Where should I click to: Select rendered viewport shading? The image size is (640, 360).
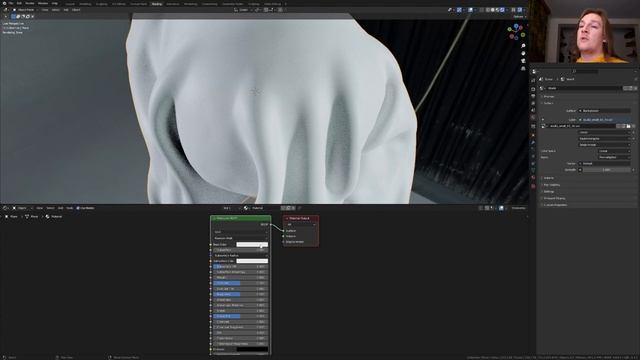pyautogui.click(x=502, y=10)
